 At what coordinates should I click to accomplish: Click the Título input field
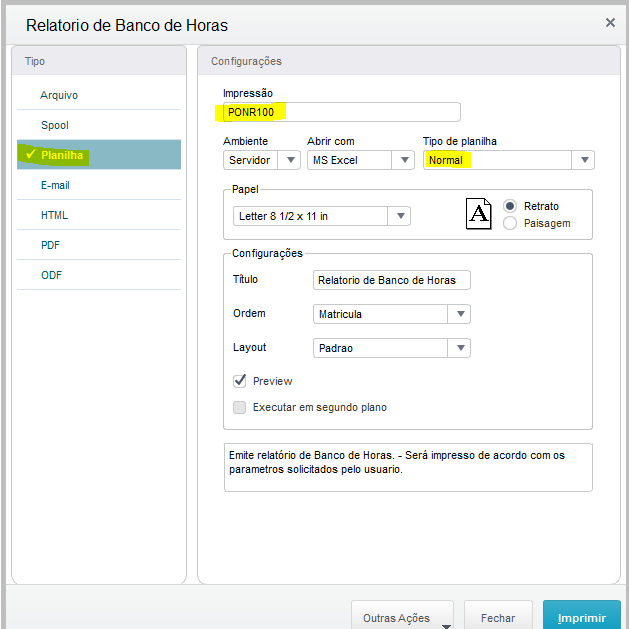coord(392,280)
